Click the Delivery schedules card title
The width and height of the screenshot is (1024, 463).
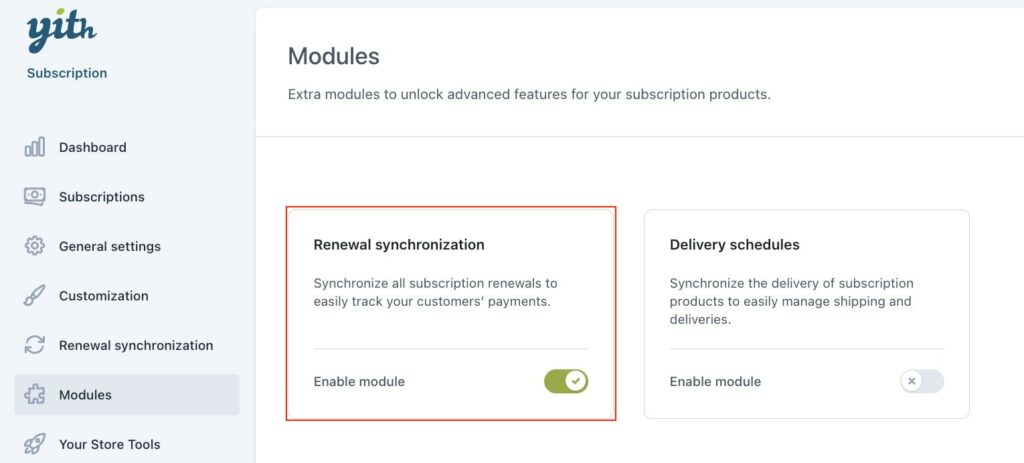[x=735, y=245]
